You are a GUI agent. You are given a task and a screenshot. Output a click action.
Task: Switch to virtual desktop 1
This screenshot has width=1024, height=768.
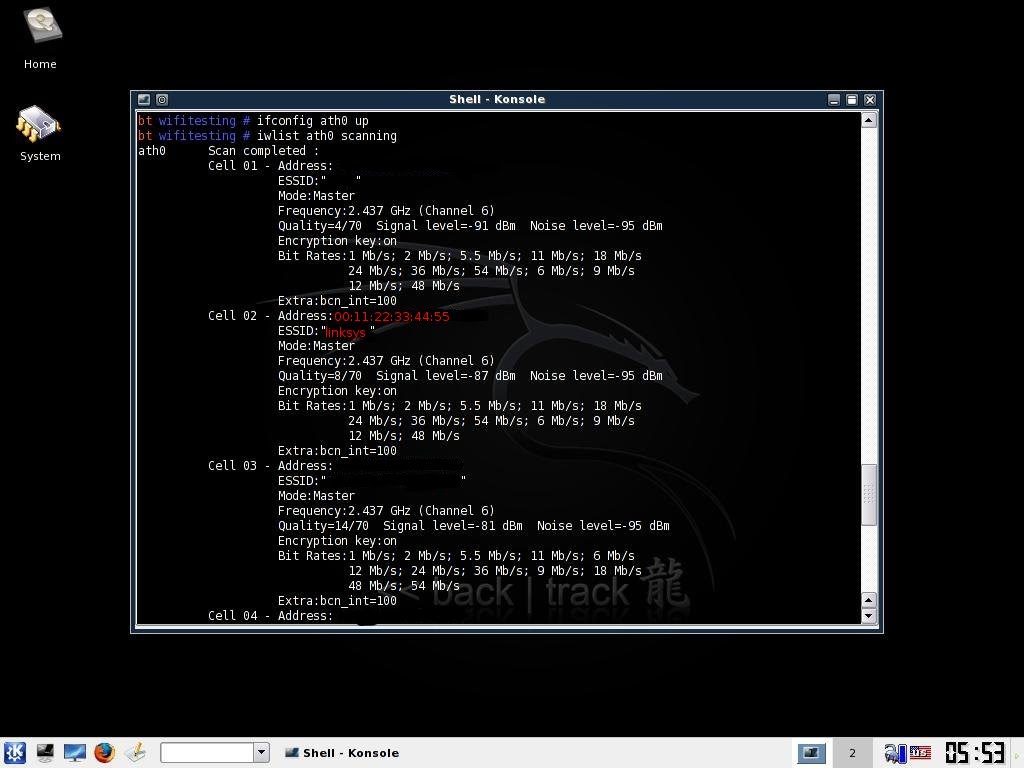coord(810,753)
